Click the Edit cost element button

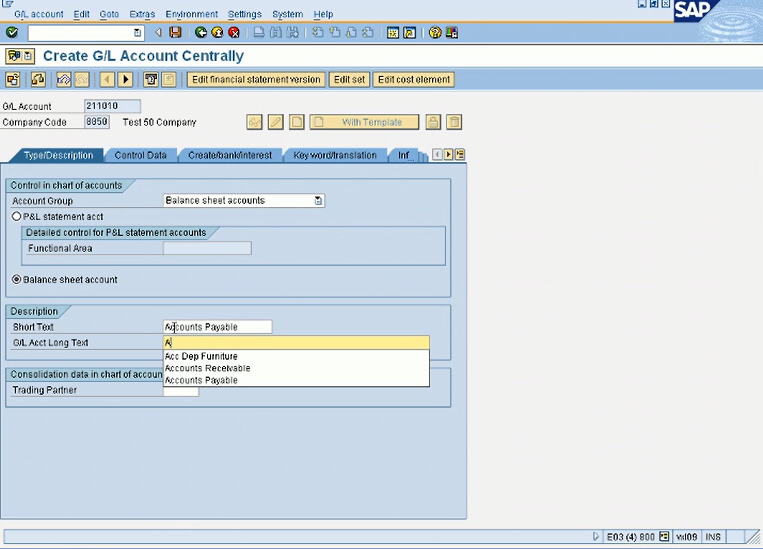click(x=414, y=79)
